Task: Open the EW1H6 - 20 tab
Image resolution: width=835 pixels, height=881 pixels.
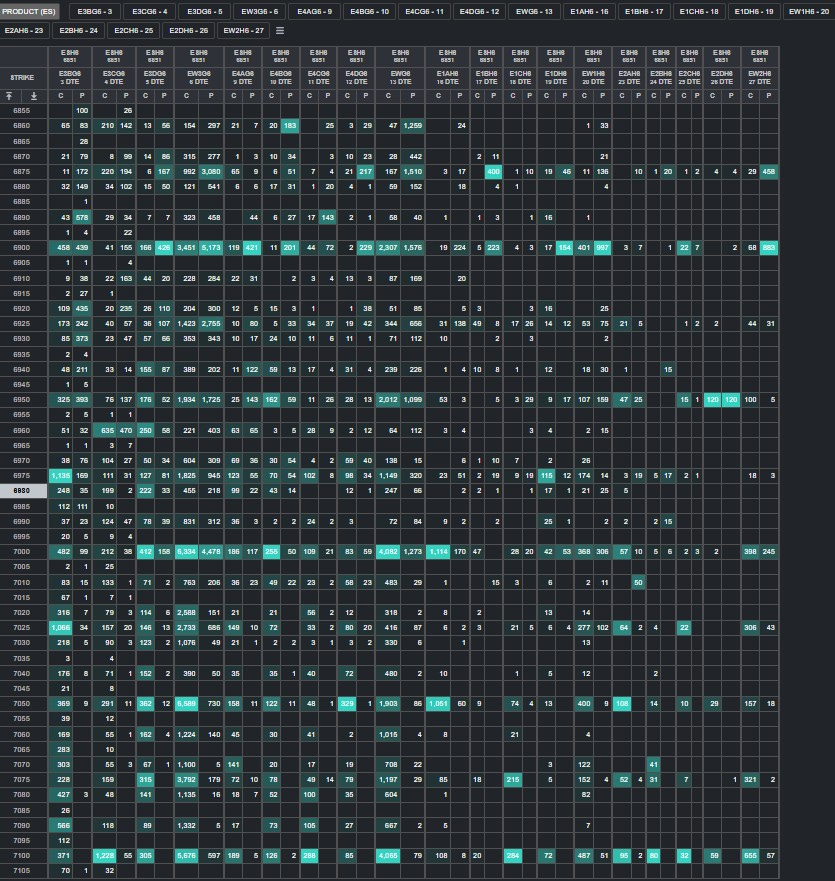Action: point(809,11)
